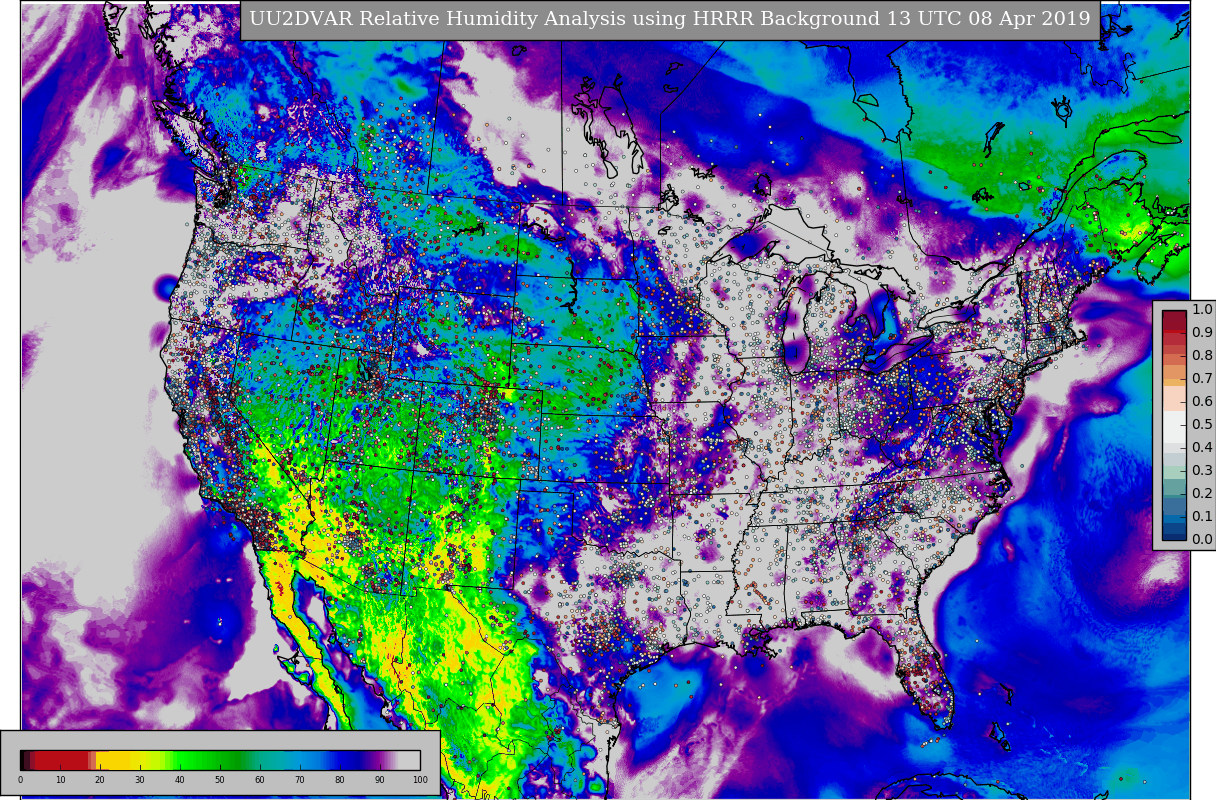Click the '70' label on bottom humidity colorbar
The width and height of the screenshot is (1216, 800).
tap(300, 780)
